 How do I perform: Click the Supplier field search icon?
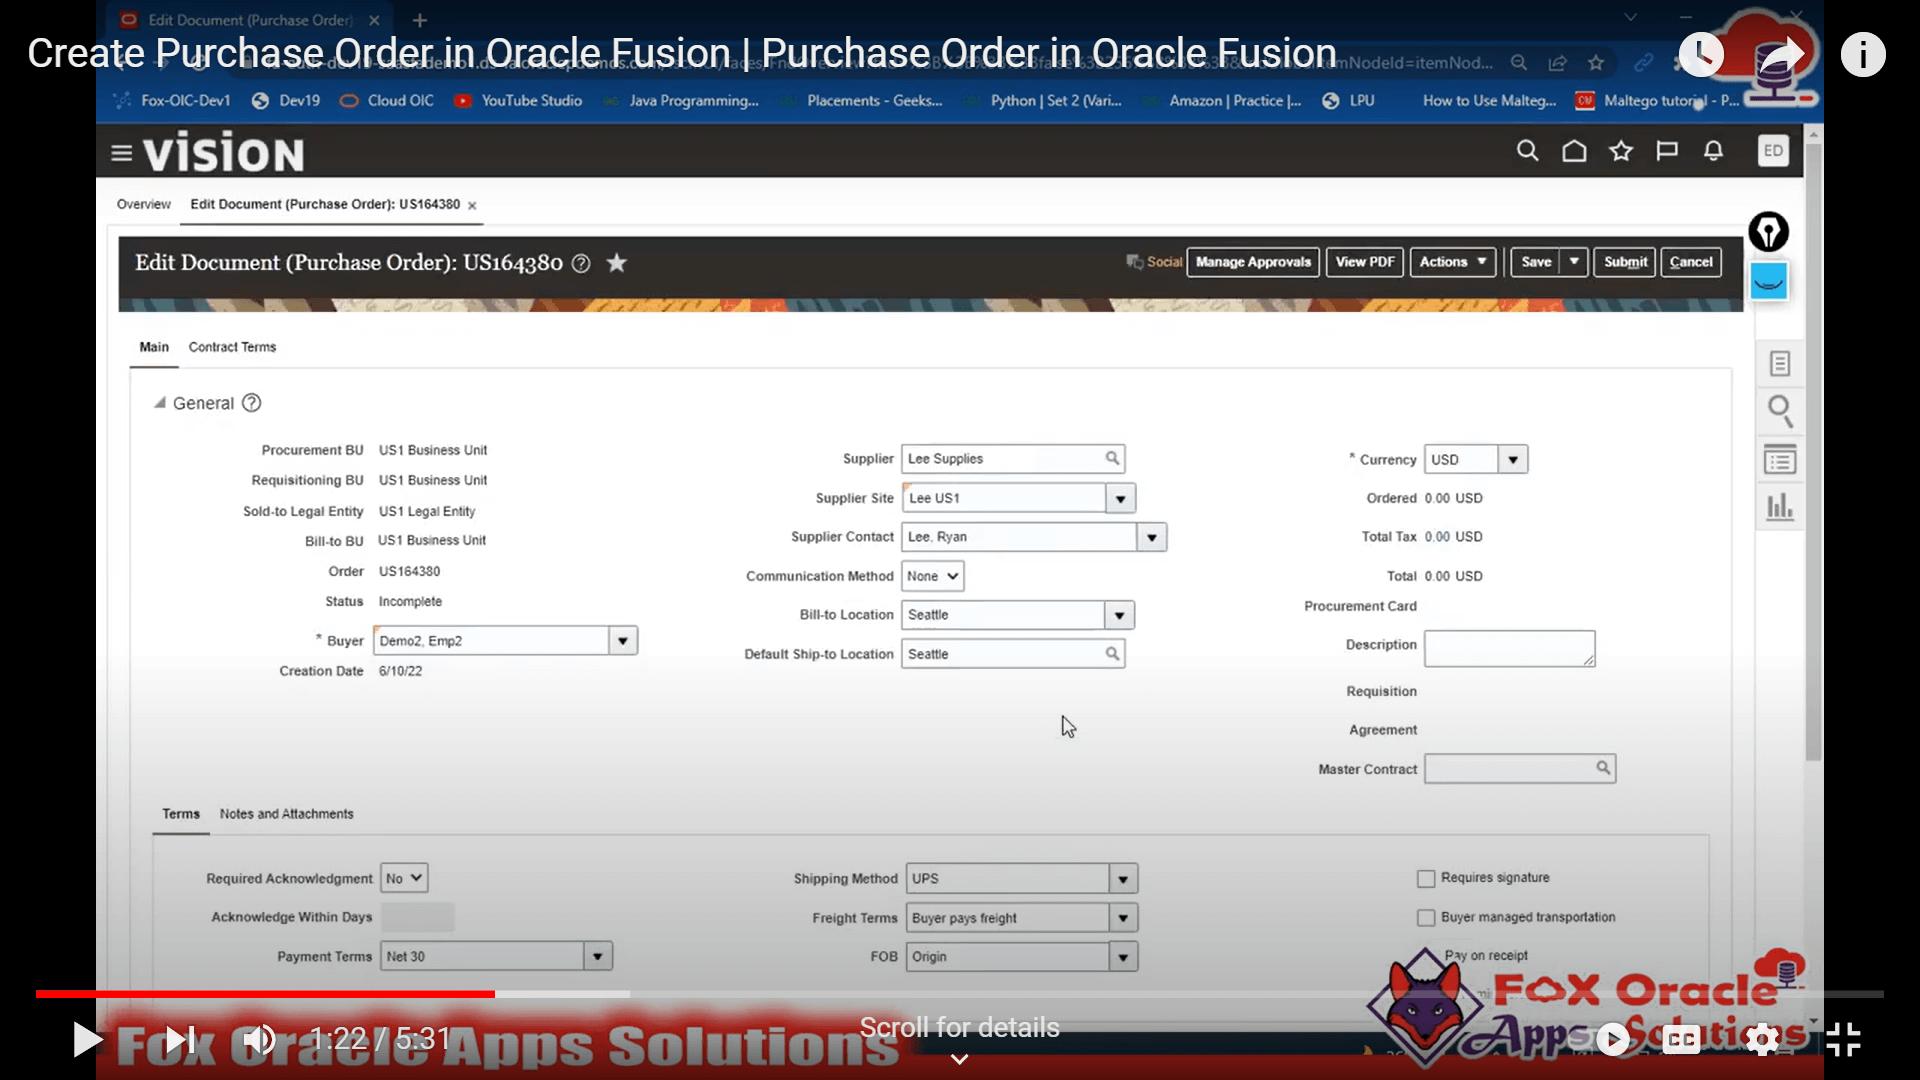pos(1112,458)
